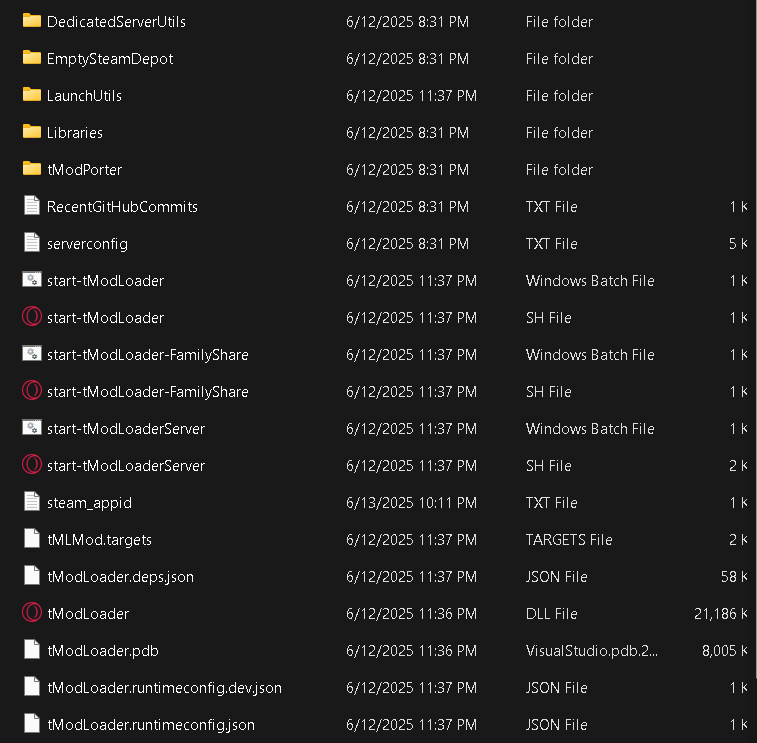757x743 pixels.
Task: Select the tModLoader.deps.json file name
Action: point(121,577)
